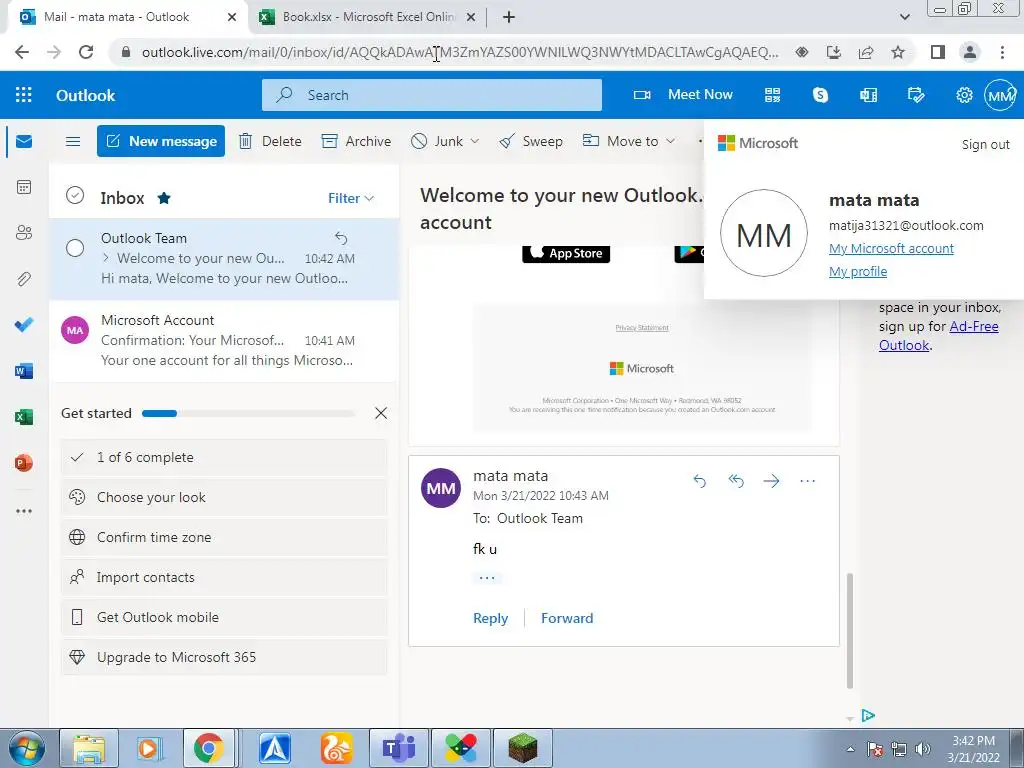Launch Word from the sidebar

(24, 371)
